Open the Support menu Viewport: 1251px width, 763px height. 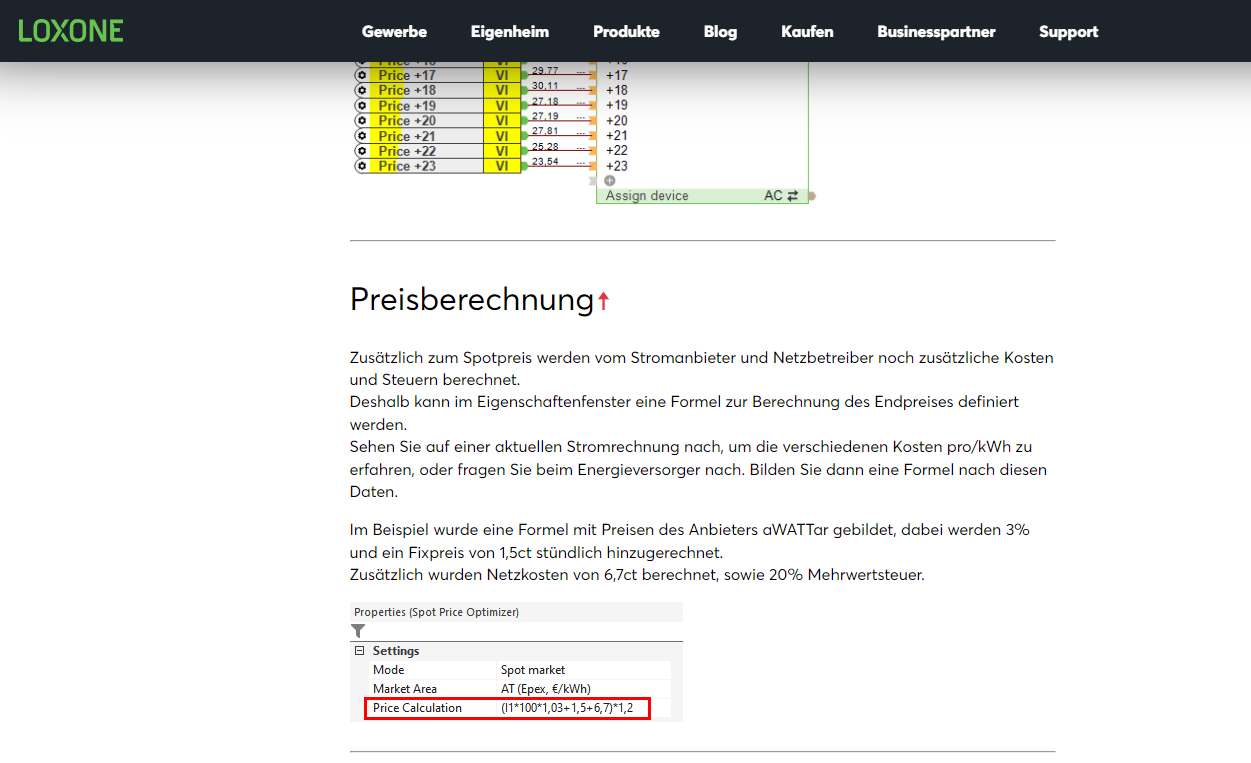tap(1068, 31)
